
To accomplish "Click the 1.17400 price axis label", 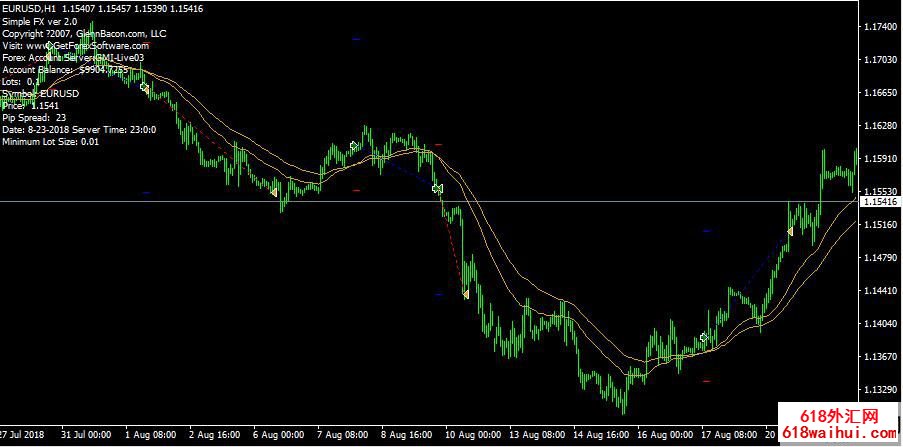I will pos(880,27).
